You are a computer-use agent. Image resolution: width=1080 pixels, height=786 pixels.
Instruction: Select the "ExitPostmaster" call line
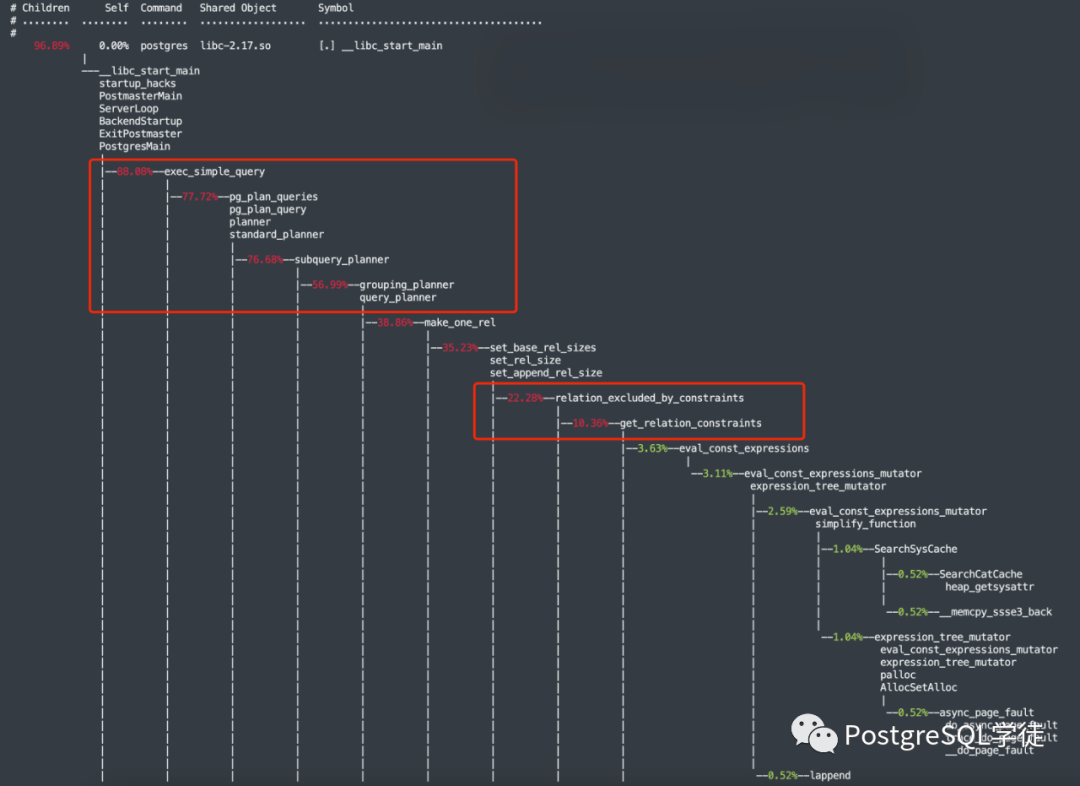coord(141,134)
